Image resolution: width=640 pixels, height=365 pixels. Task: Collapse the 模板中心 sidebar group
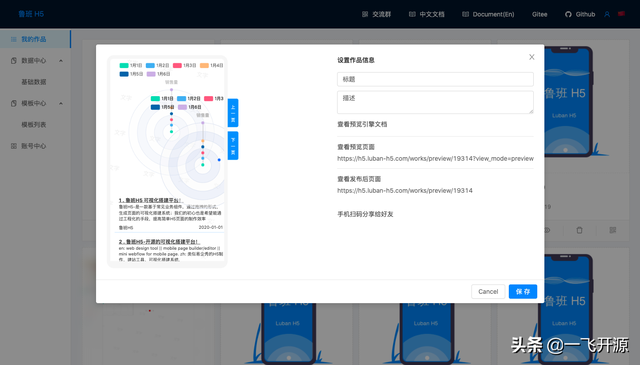point(36,103)
